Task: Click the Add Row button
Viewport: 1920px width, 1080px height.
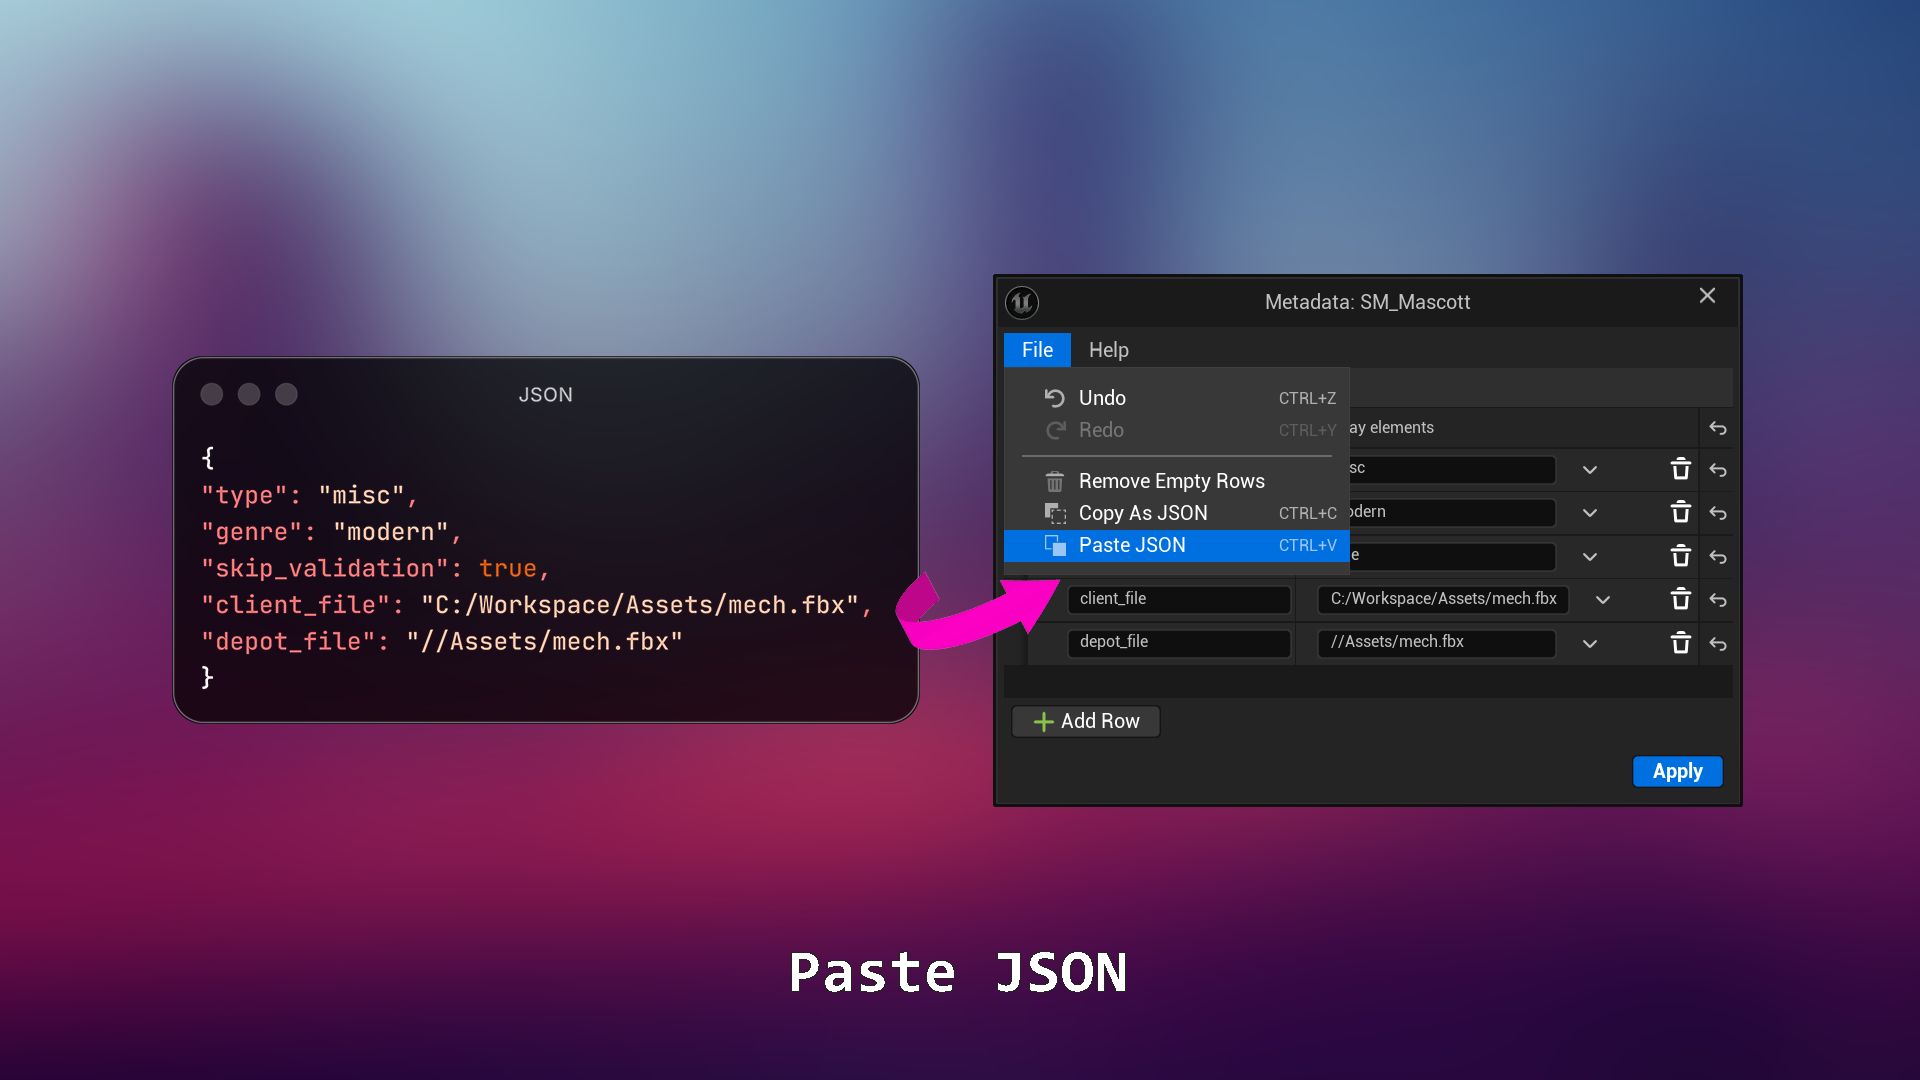Action: click(x=1086, y=721)
